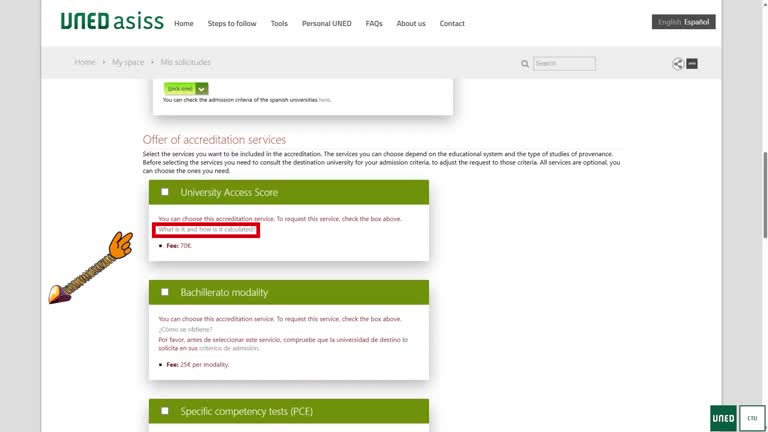Open the Steps to follow menu

point(232,23)
